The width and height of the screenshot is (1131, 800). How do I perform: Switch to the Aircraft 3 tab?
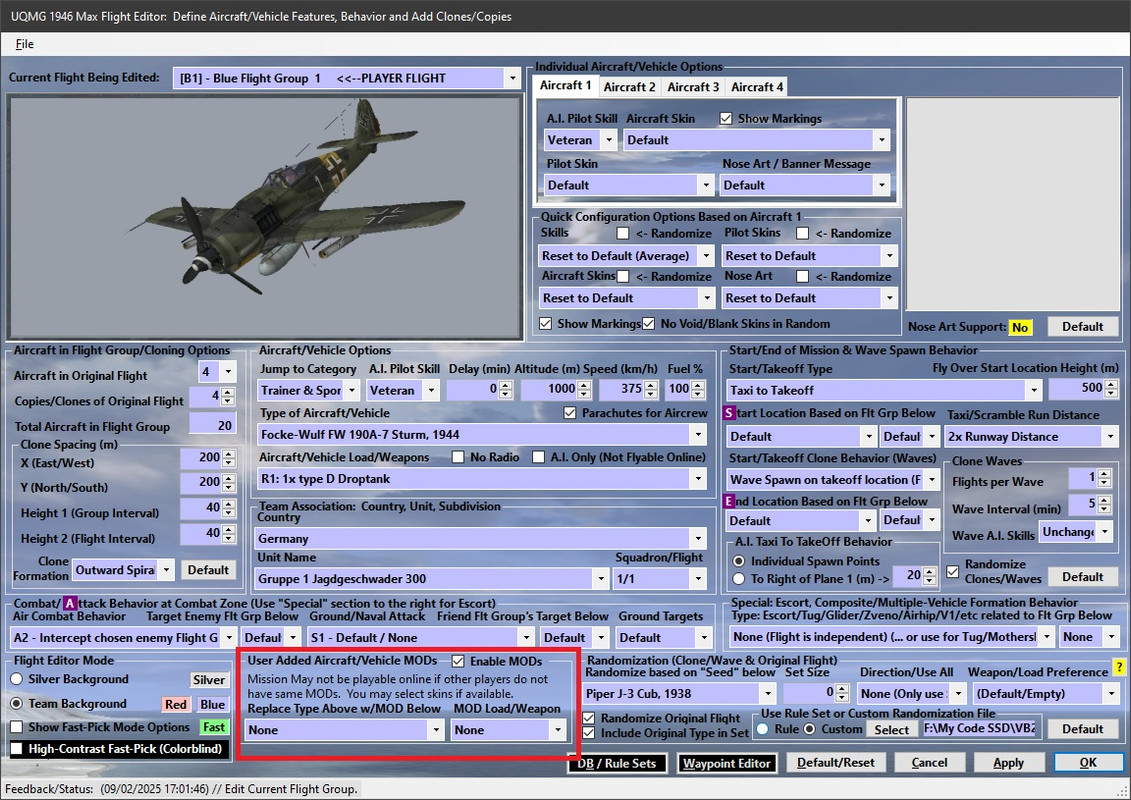click(693, 87)
